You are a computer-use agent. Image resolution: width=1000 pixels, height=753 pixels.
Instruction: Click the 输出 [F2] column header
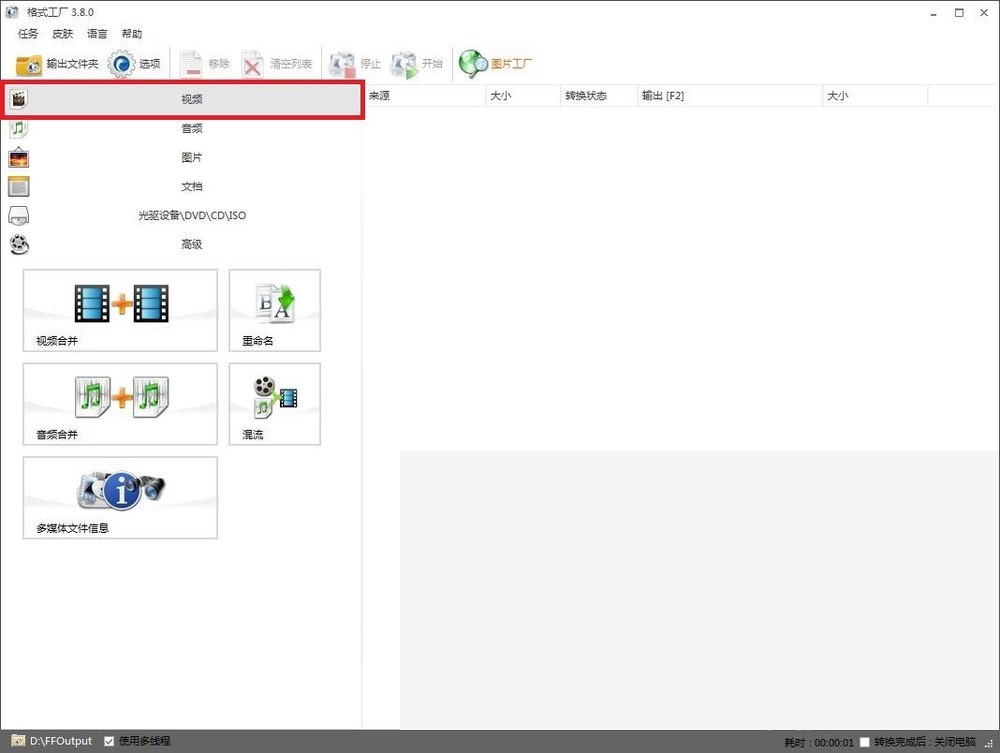tap(730, 96)
